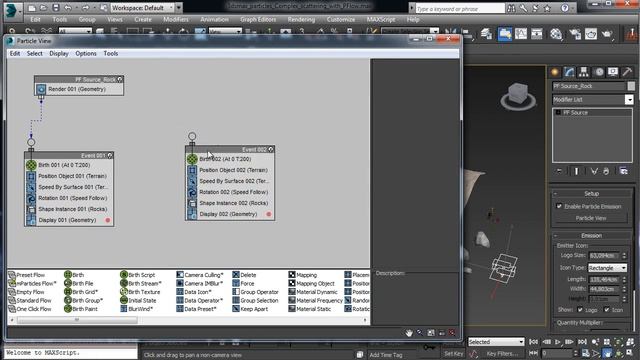Open the Rendering menu in main menu bar
The width and height of the screenshot is (640, 360).
pyautogui.click(x=301, y=20)
